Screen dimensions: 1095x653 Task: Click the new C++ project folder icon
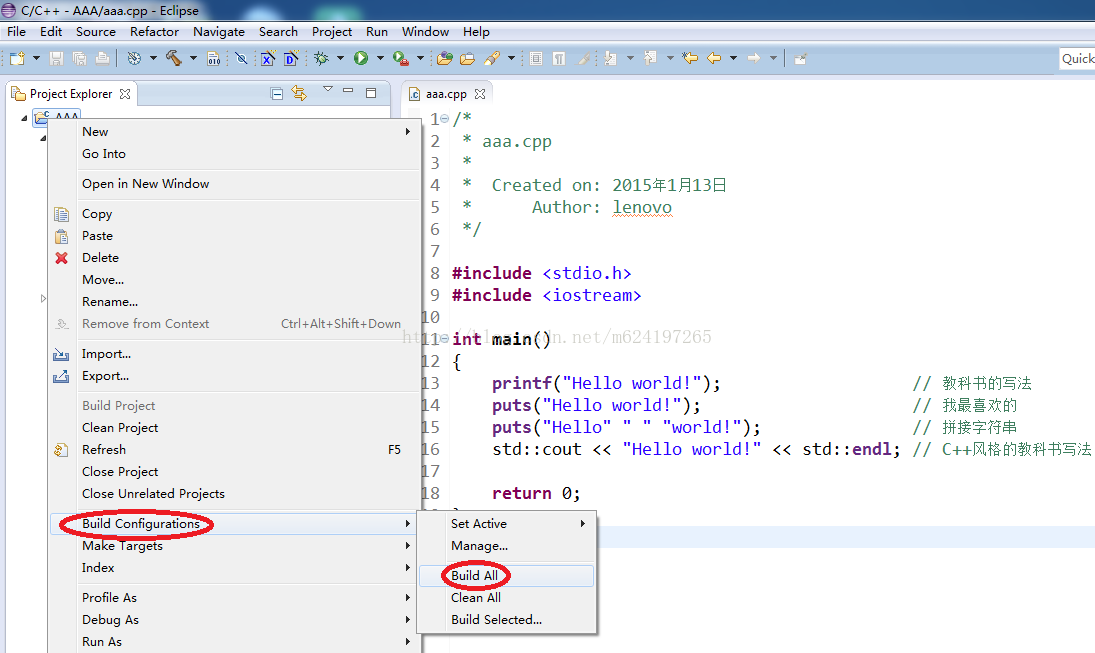444,59
